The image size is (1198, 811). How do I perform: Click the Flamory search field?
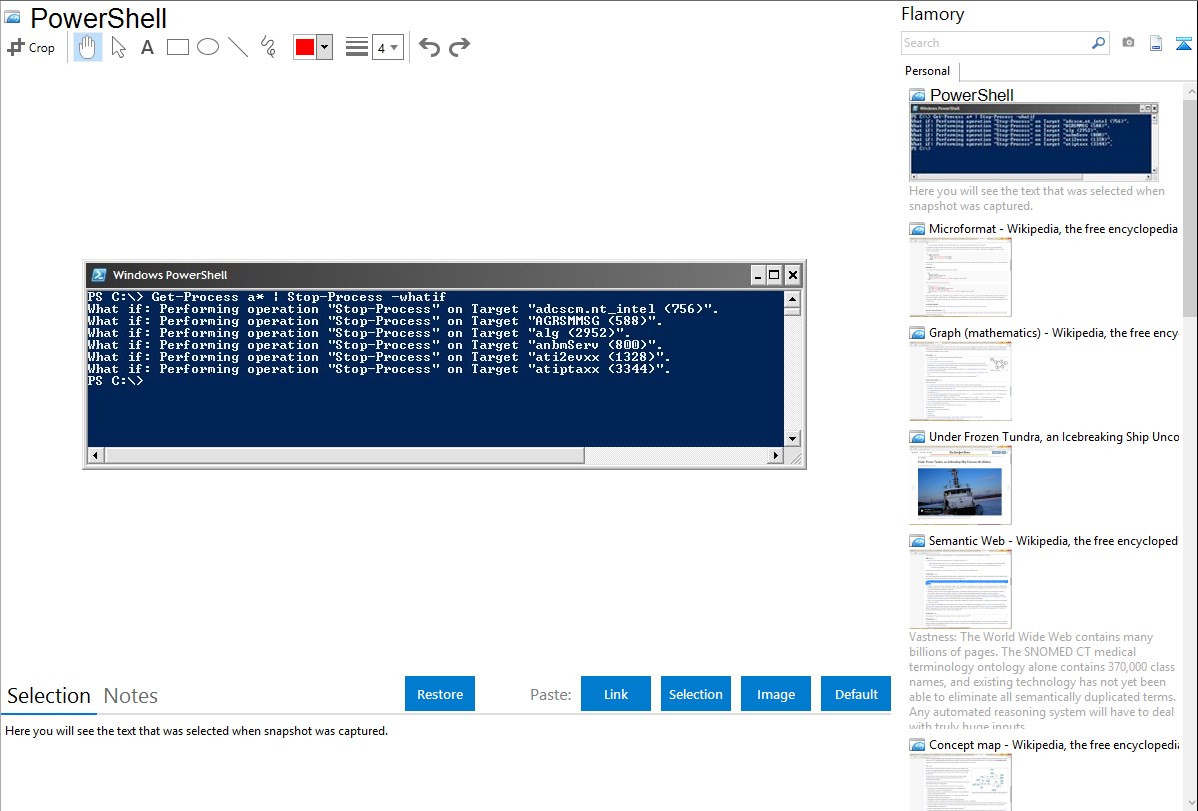point(996,43)
